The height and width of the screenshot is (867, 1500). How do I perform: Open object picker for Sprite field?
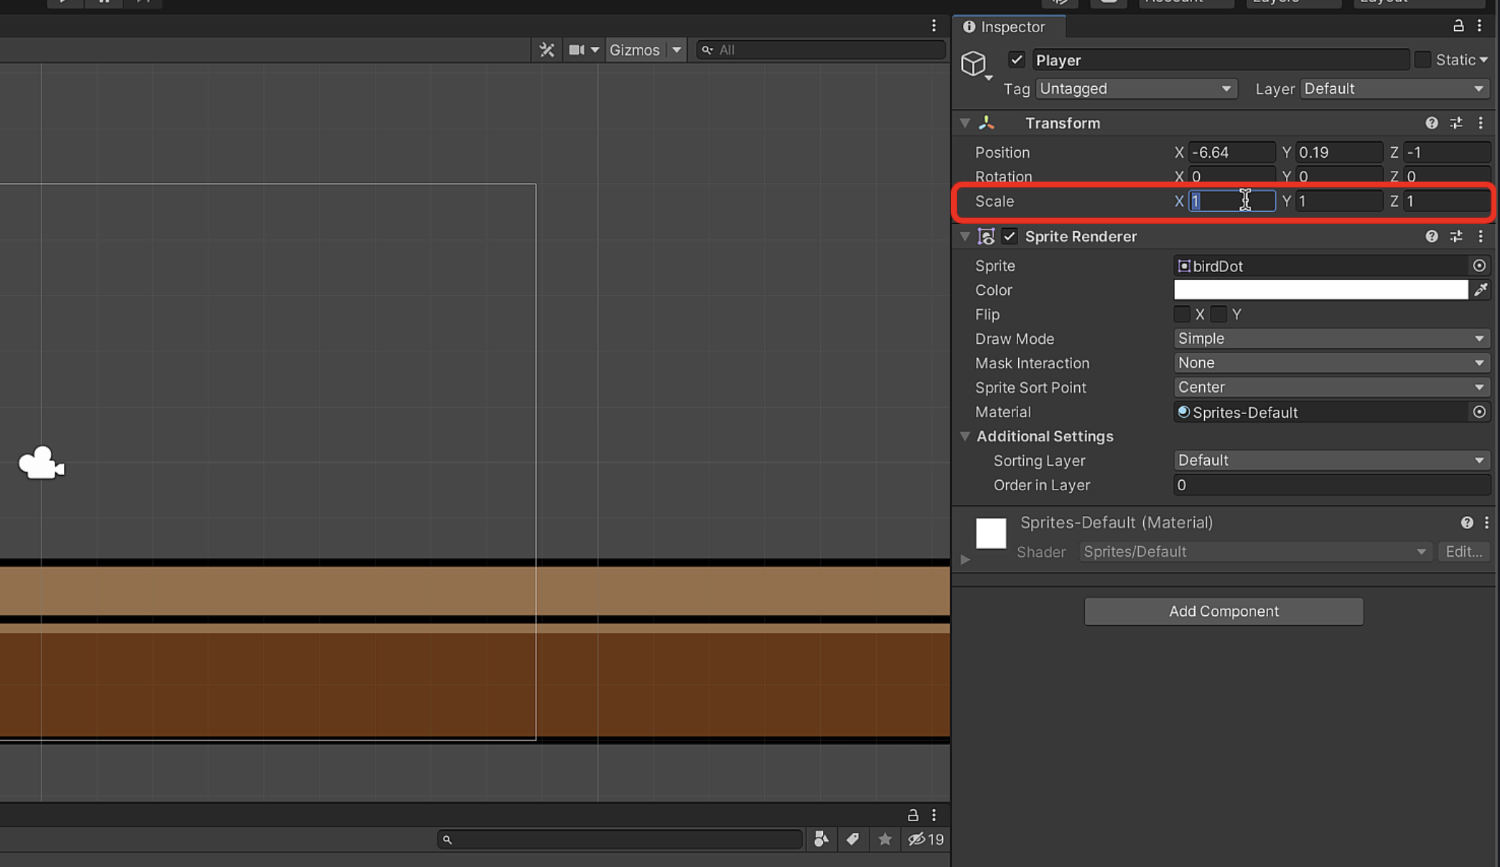tap(1479, 266)
